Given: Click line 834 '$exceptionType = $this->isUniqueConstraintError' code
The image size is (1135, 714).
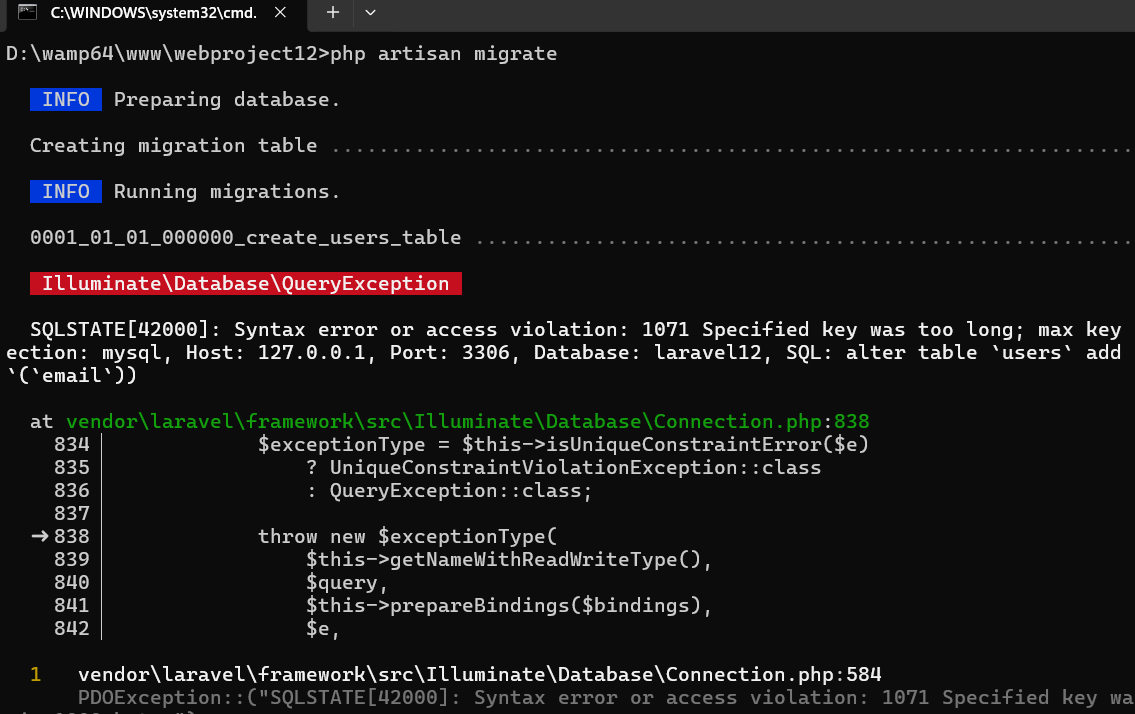Looking at the screenshot, I should (x=563, y=444).
